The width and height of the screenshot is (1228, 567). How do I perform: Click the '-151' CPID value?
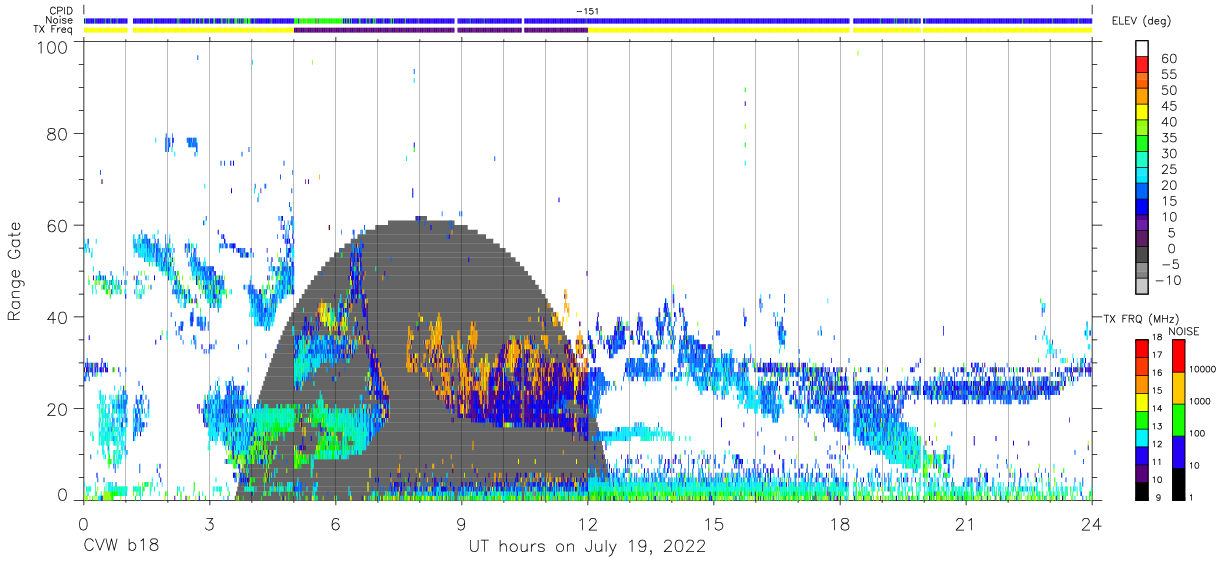tap(588, 11)
